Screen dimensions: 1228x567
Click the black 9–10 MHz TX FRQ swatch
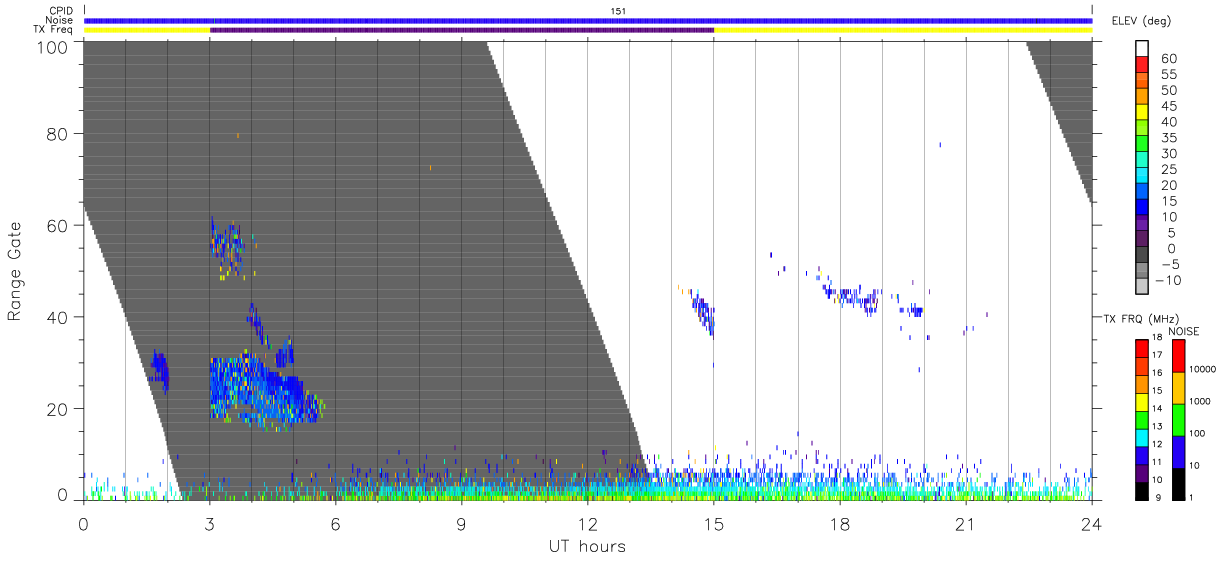pyautogui.click(x=1142, y=490)
